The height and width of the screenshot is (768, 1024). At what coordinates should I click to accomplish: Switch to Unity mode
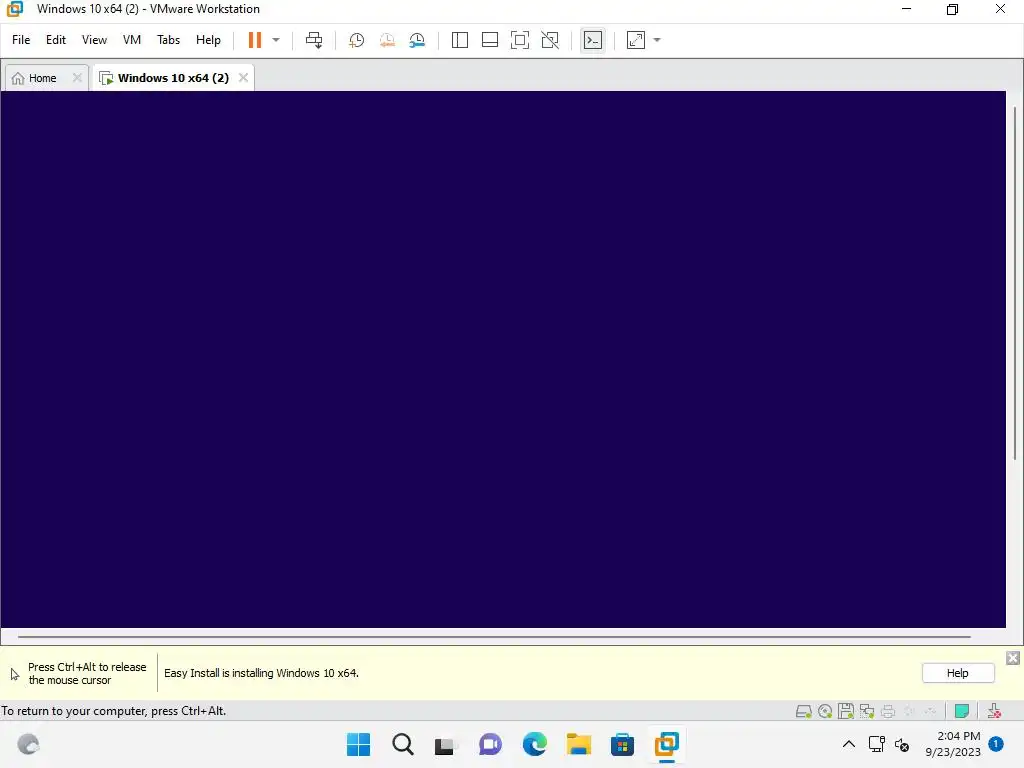point(551,40)
